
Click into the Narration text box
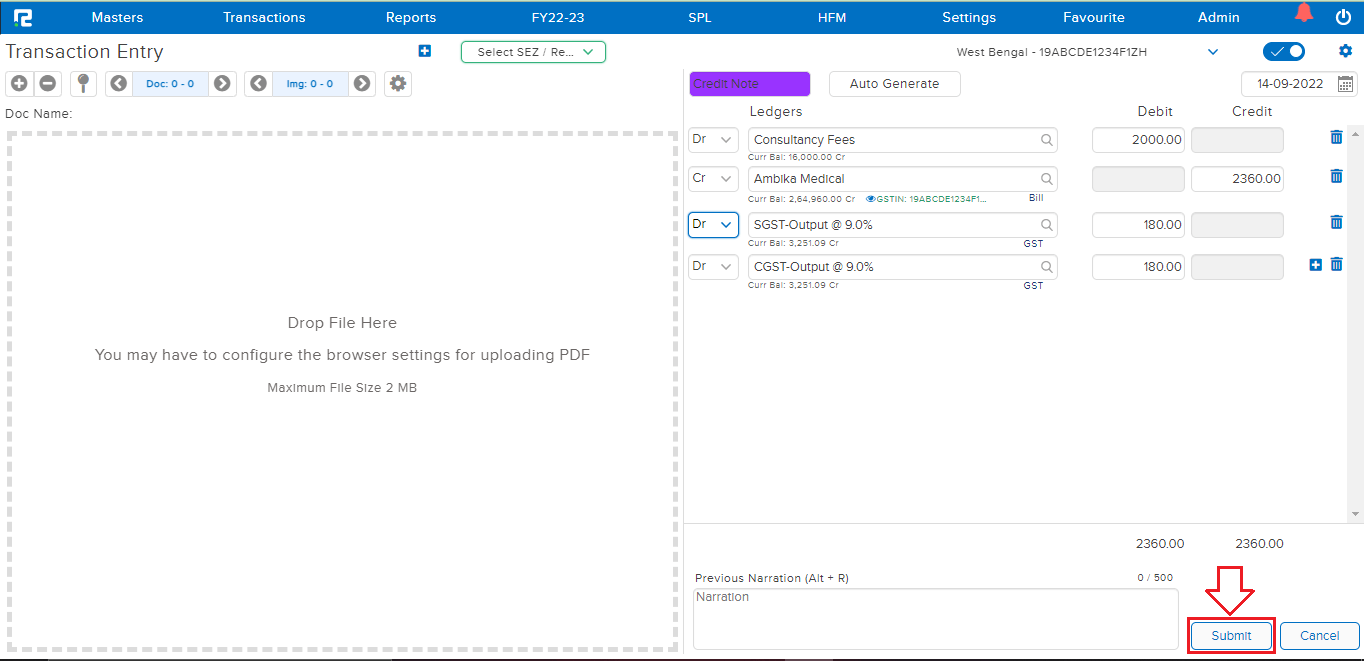[935, 618]
